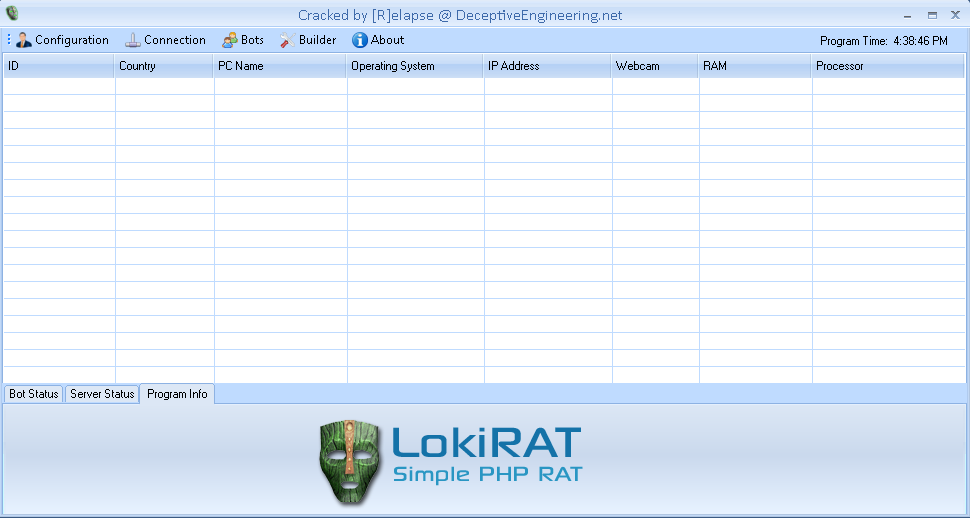Click the Configuration user icon in toolbar
This screenshot has height=518, width=970.
pyautogui.click(x=24, y=40)
